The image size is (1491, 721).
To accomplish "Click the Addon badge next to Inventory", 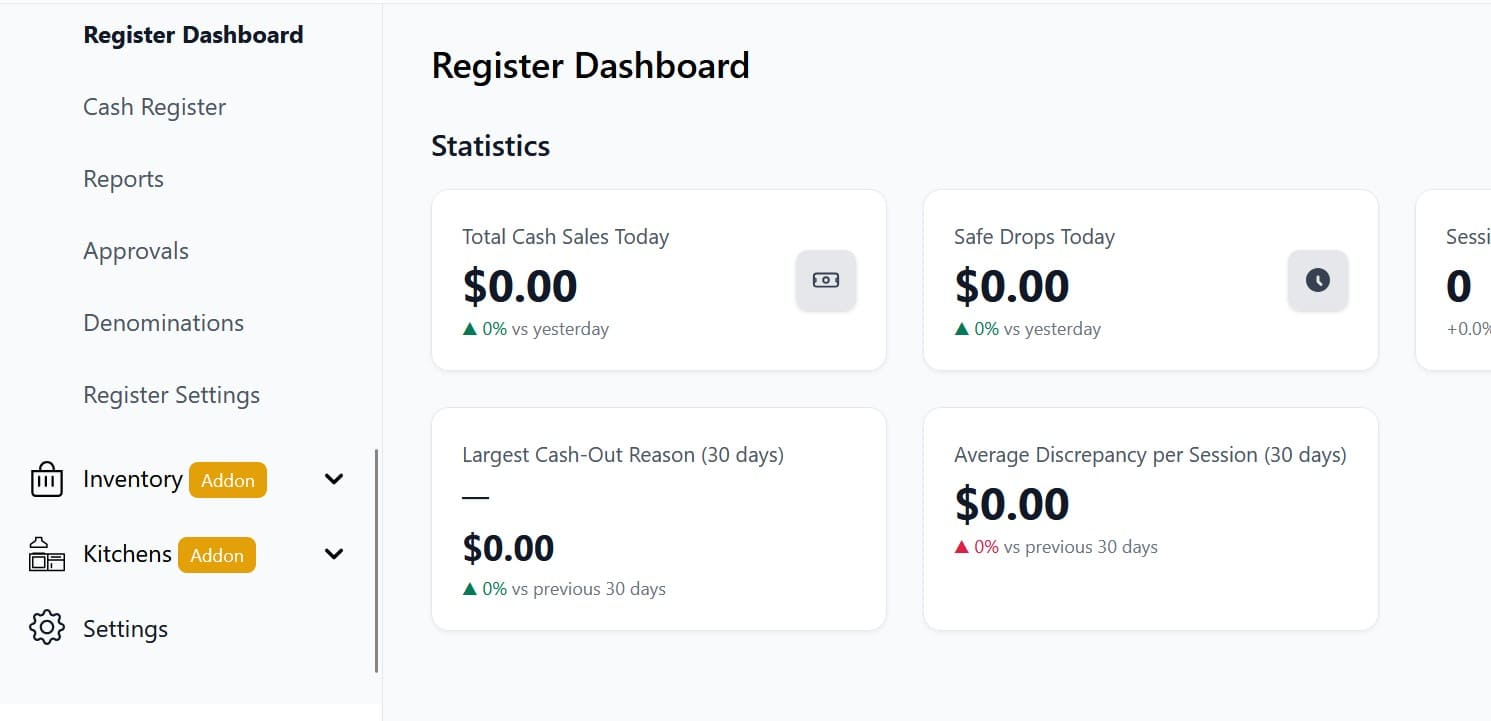I will coord(227,481).
